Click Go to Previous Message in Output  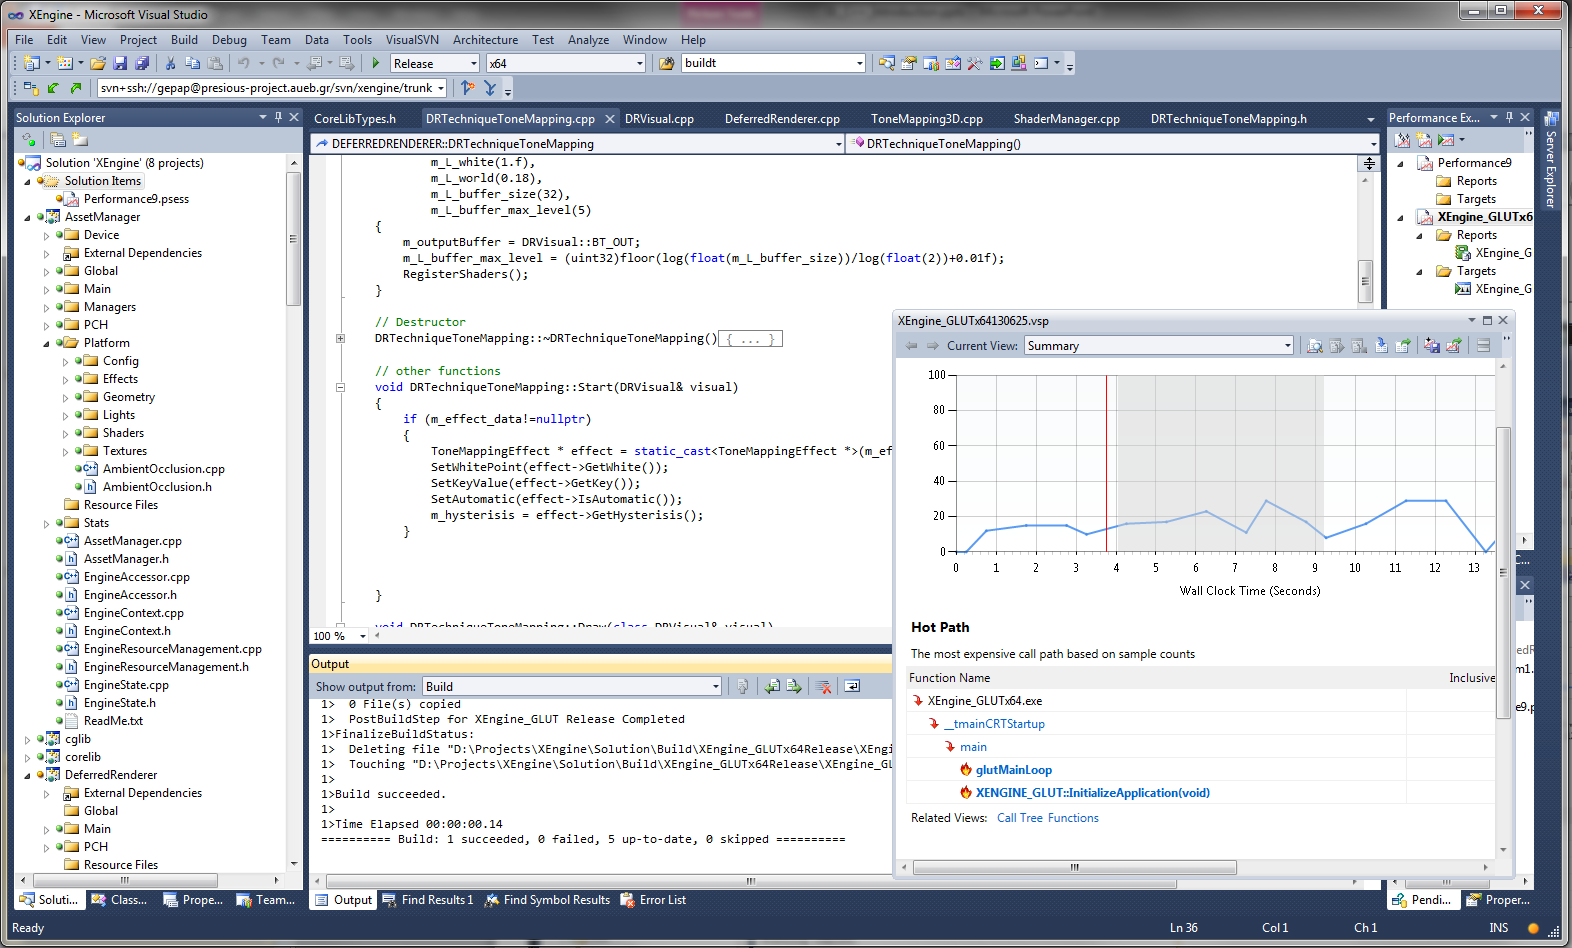(772, 686)
